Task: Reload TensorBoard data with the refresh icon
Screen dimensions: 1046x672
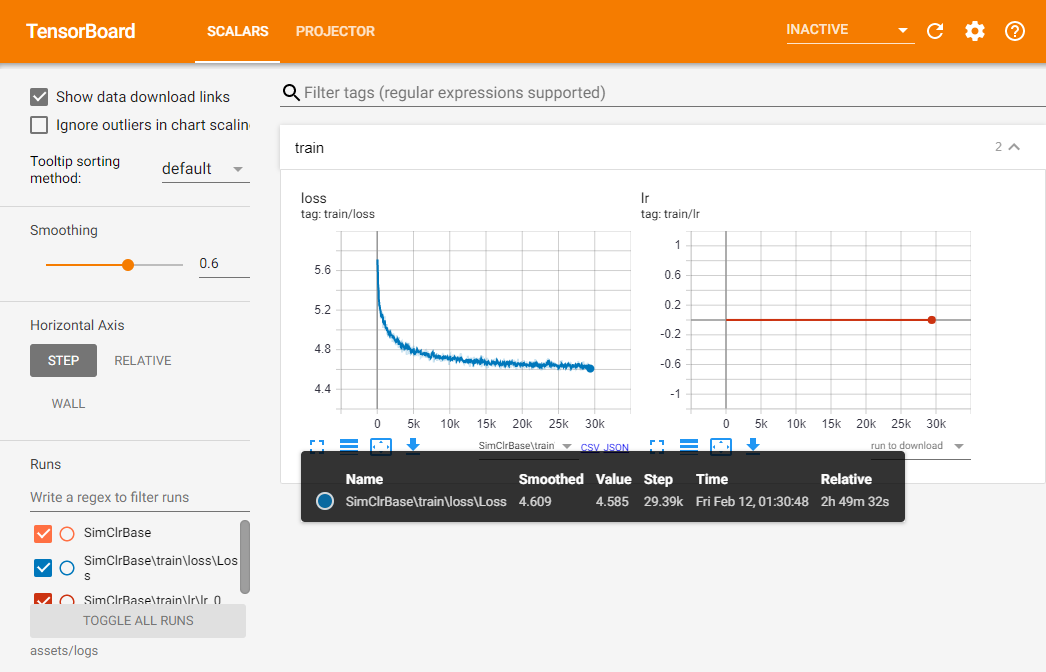Action: [x=935, y=31]
